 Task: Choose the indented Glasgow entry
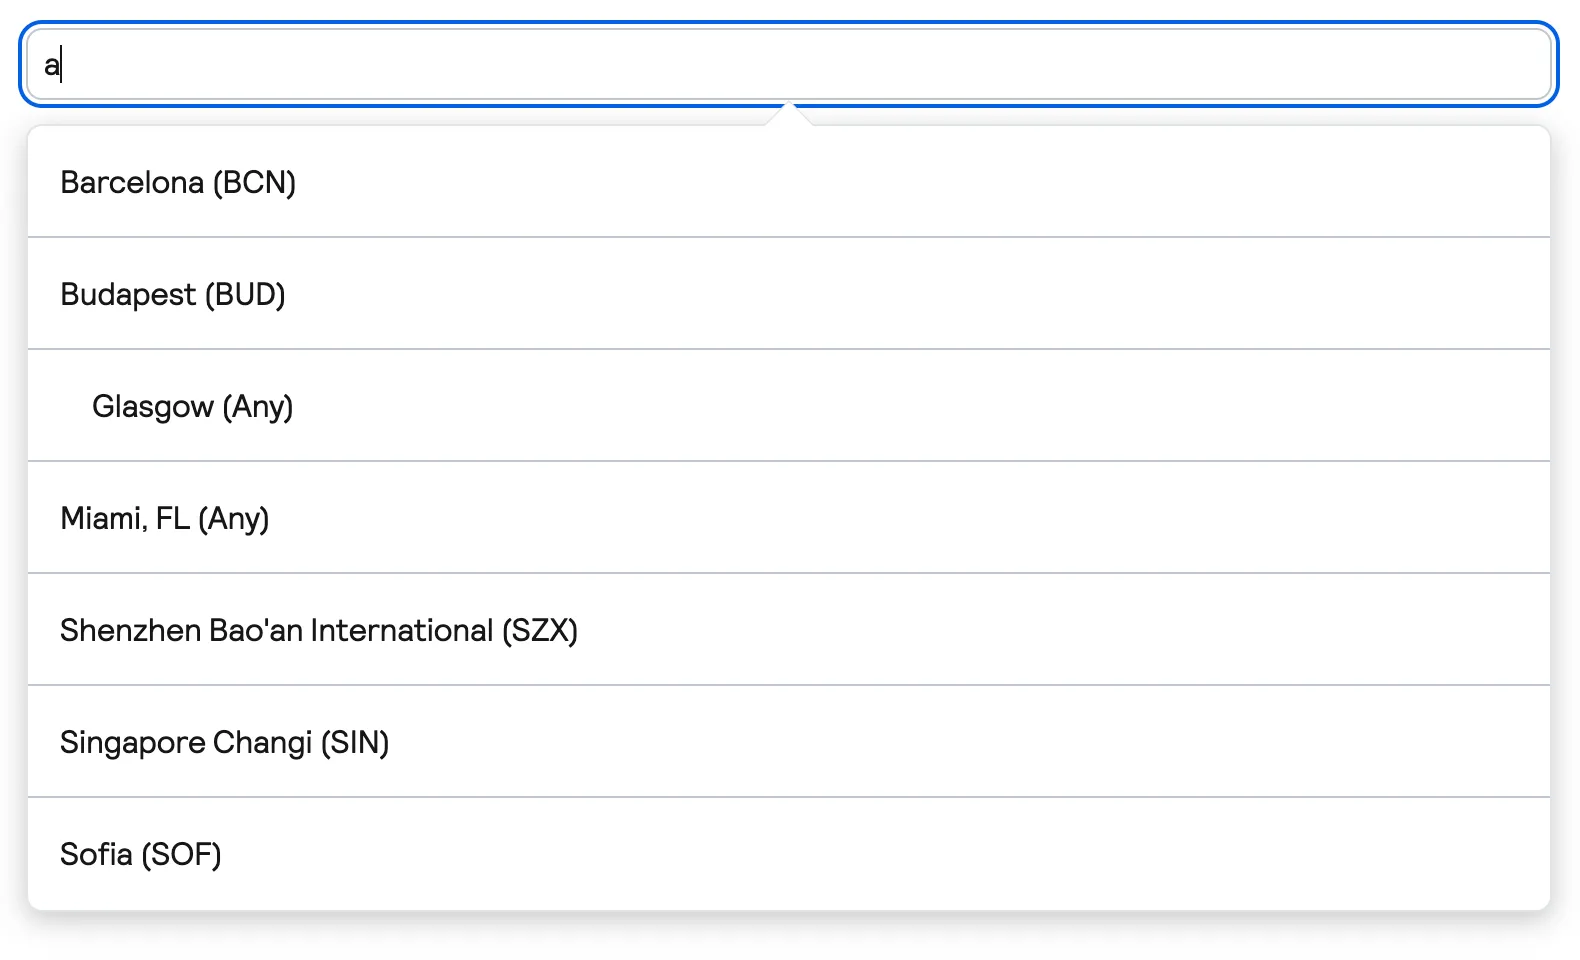click(788, 407)
